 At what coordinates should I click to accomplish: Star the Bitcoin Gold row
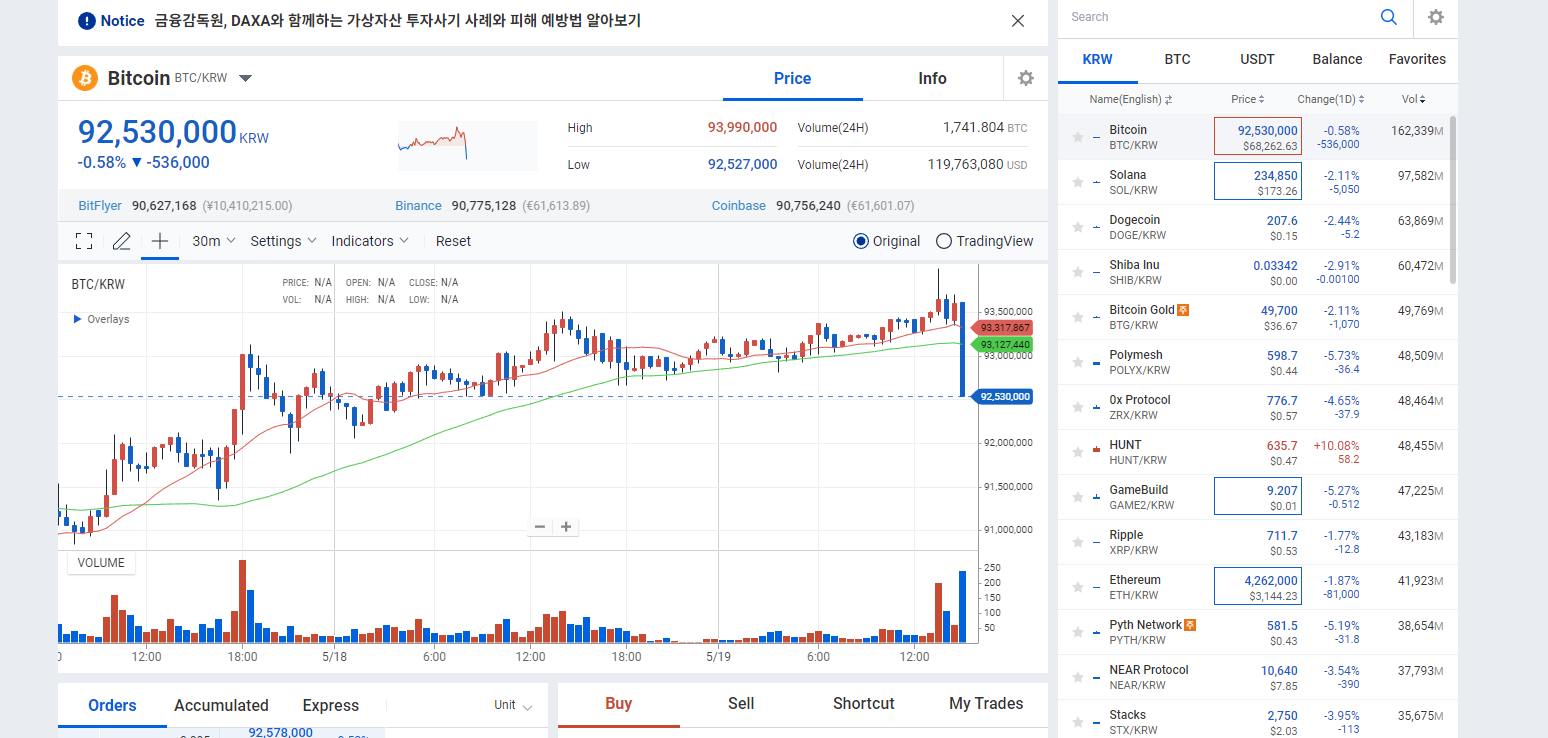(x=1078, y=317)
